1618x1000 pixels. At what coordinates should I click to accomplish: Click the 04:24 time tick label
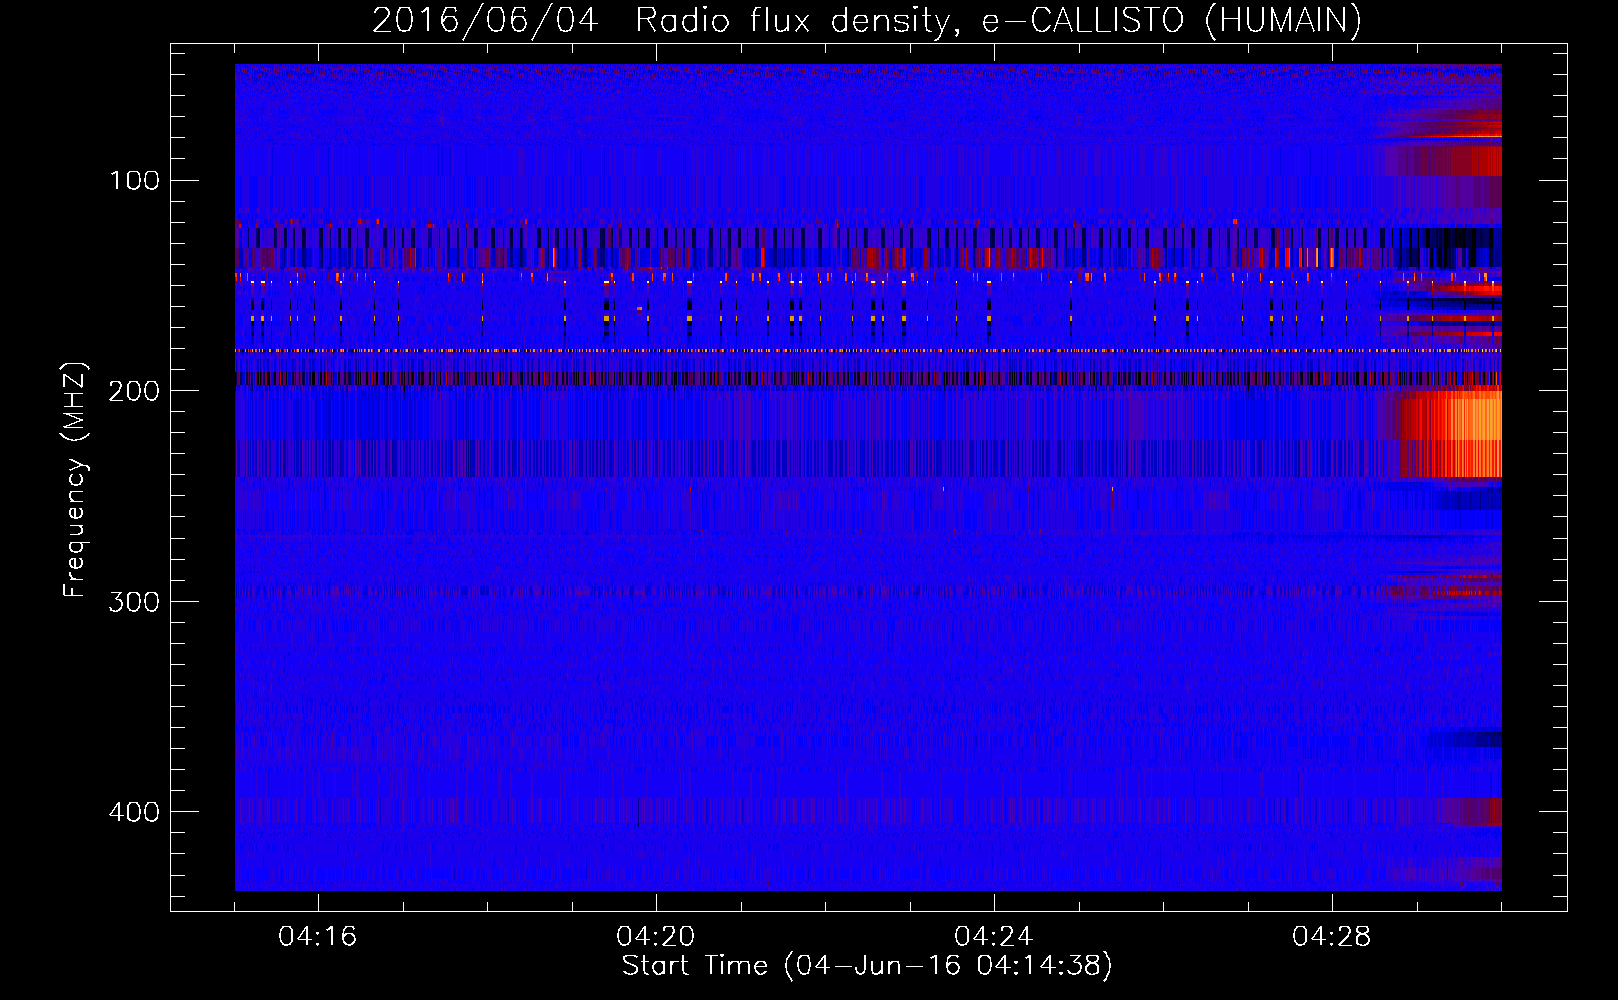[x=994, y=937]
